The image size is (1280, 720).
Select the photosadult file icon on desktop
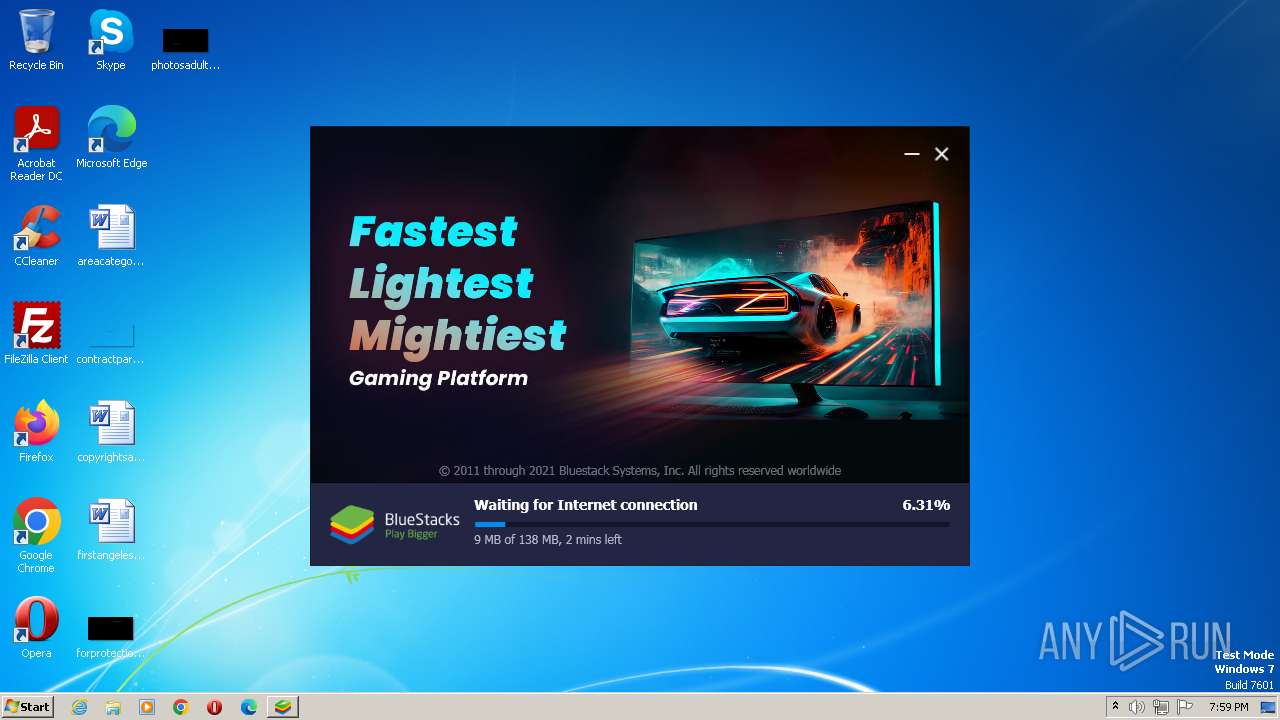pyautogui.click(x=185, y=49)
